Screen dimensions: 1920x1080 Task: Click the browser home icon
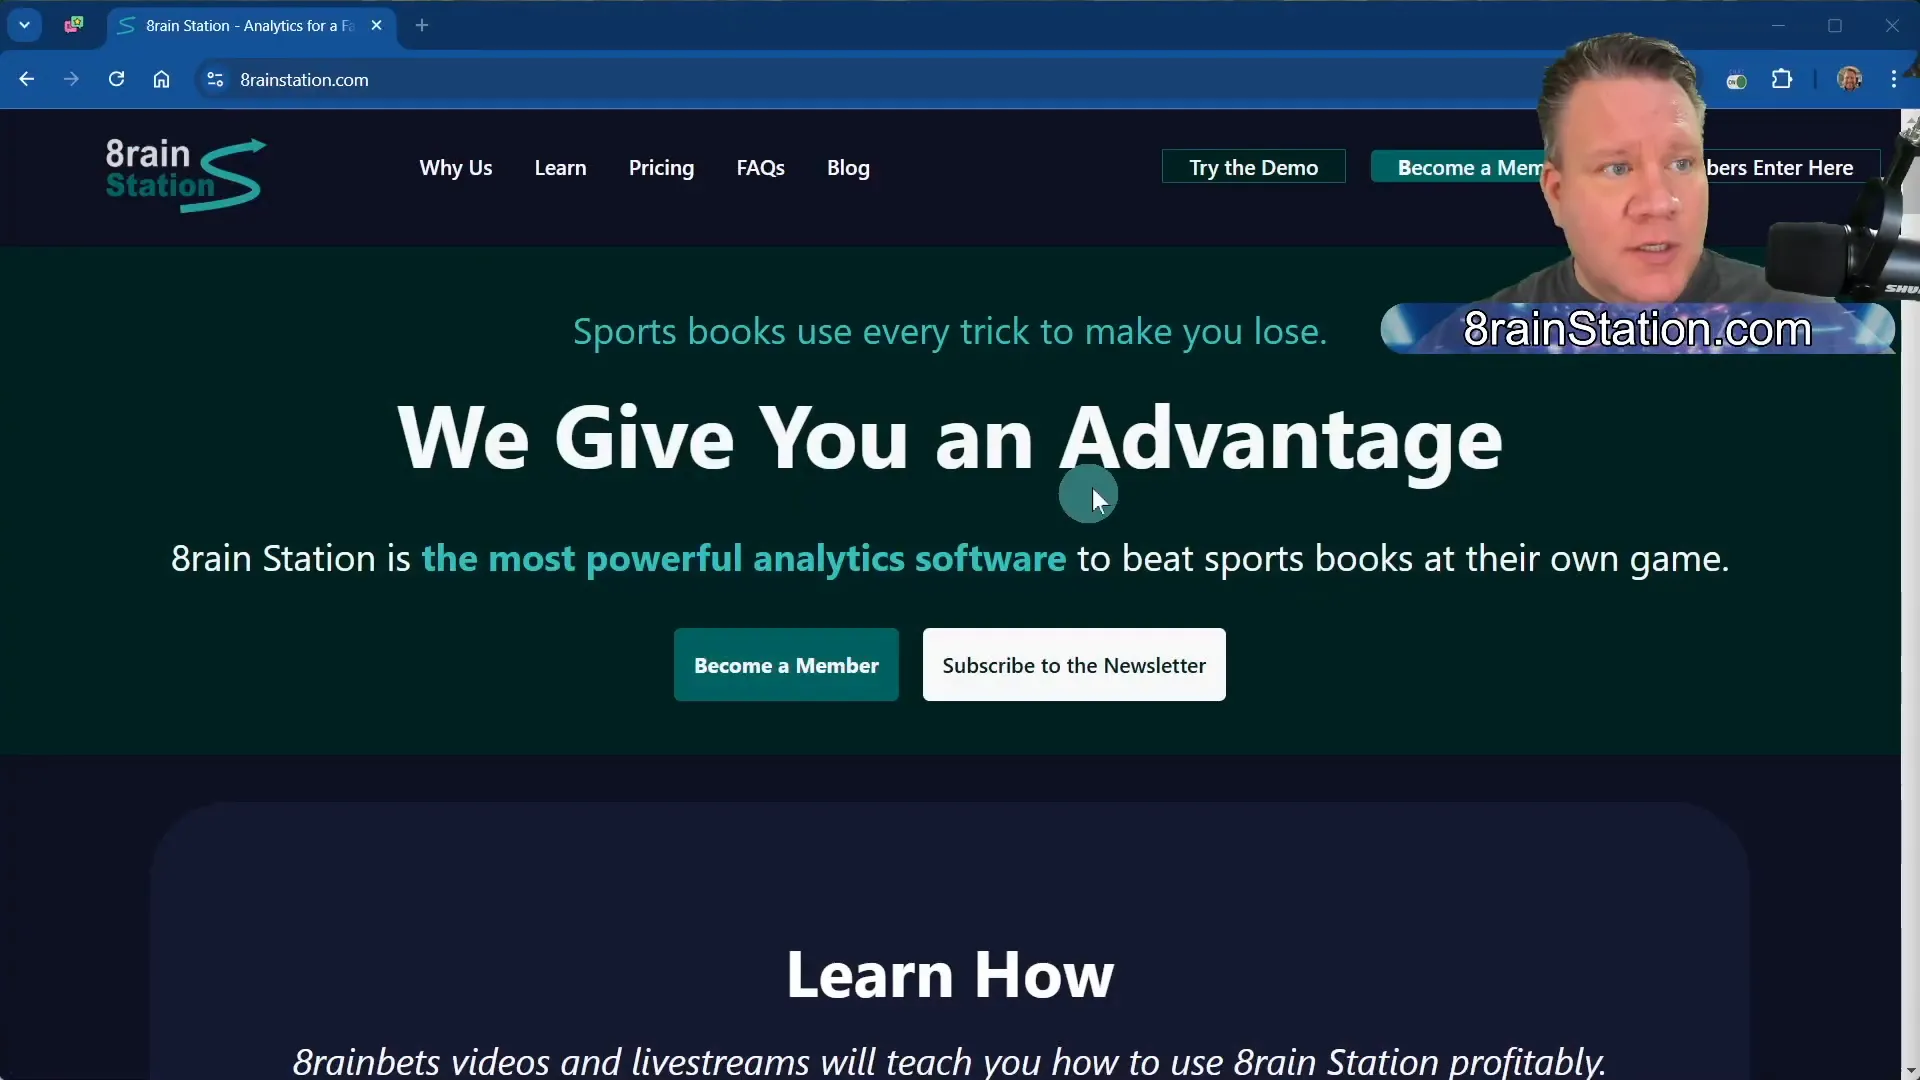[x=161, y=79]
